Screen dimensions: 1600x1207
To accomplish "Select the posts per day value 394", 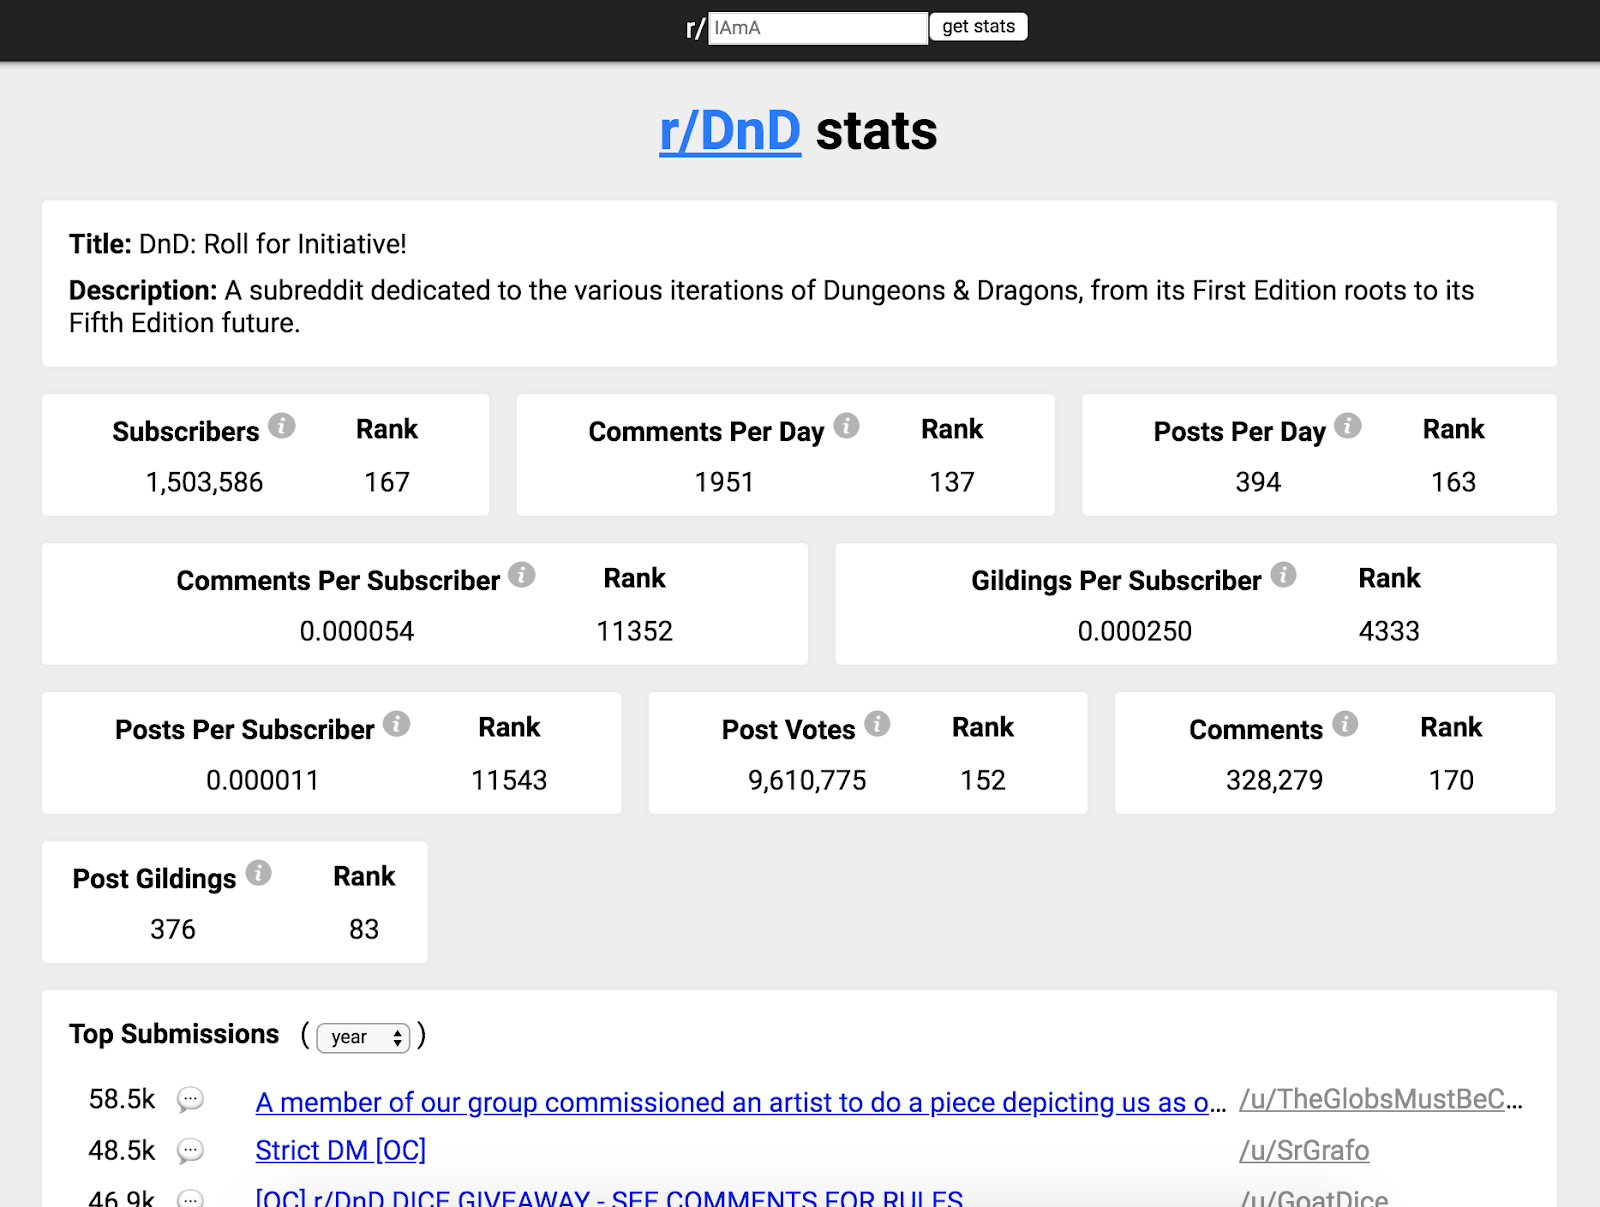I will pos(1258,482).
